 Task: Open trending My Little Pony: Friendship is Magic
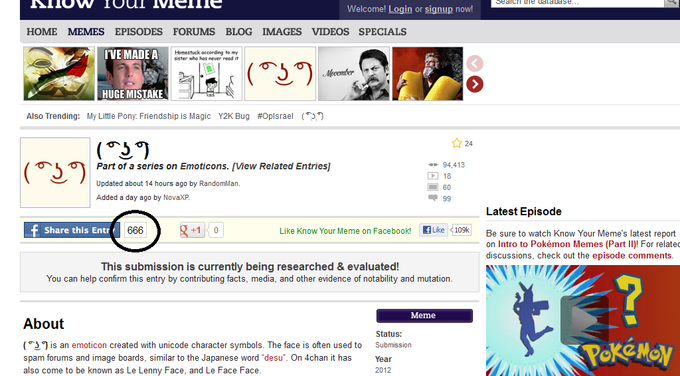click(148, 116)
